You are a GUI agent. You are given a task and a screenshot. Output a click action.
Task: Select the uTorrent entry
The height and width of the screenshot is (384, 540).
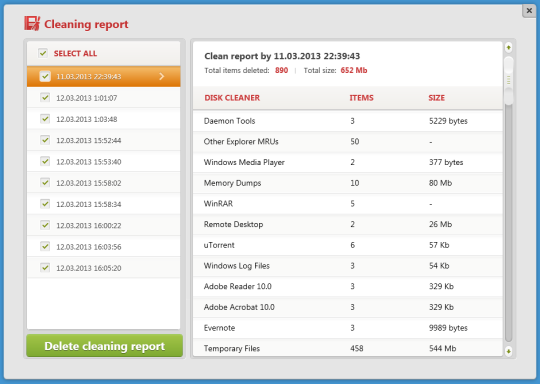click(348, 245)
